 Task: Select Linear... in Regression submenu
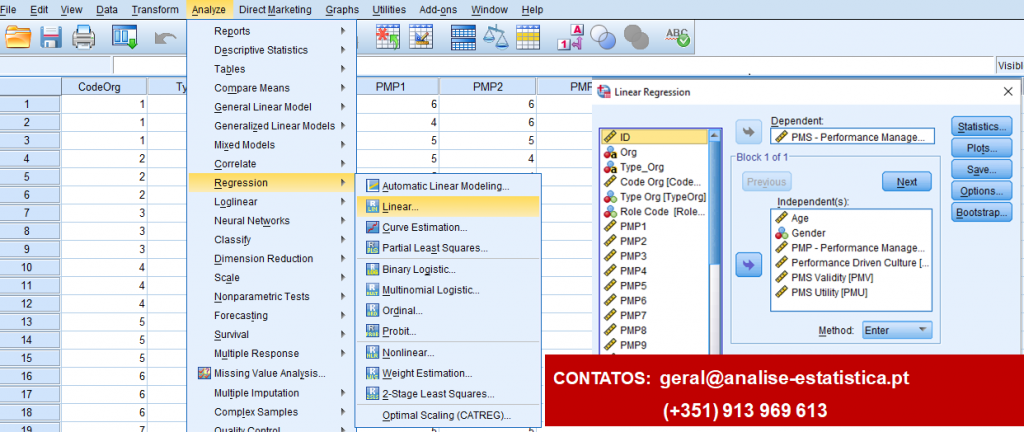[x=448, y=206]
